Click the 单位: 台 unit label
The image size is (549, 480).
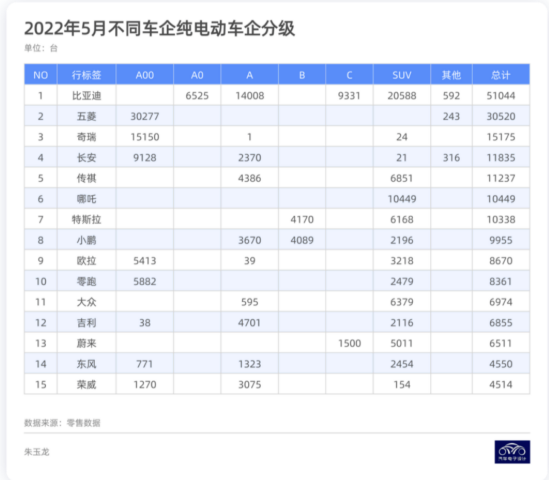tap(41, 48)
